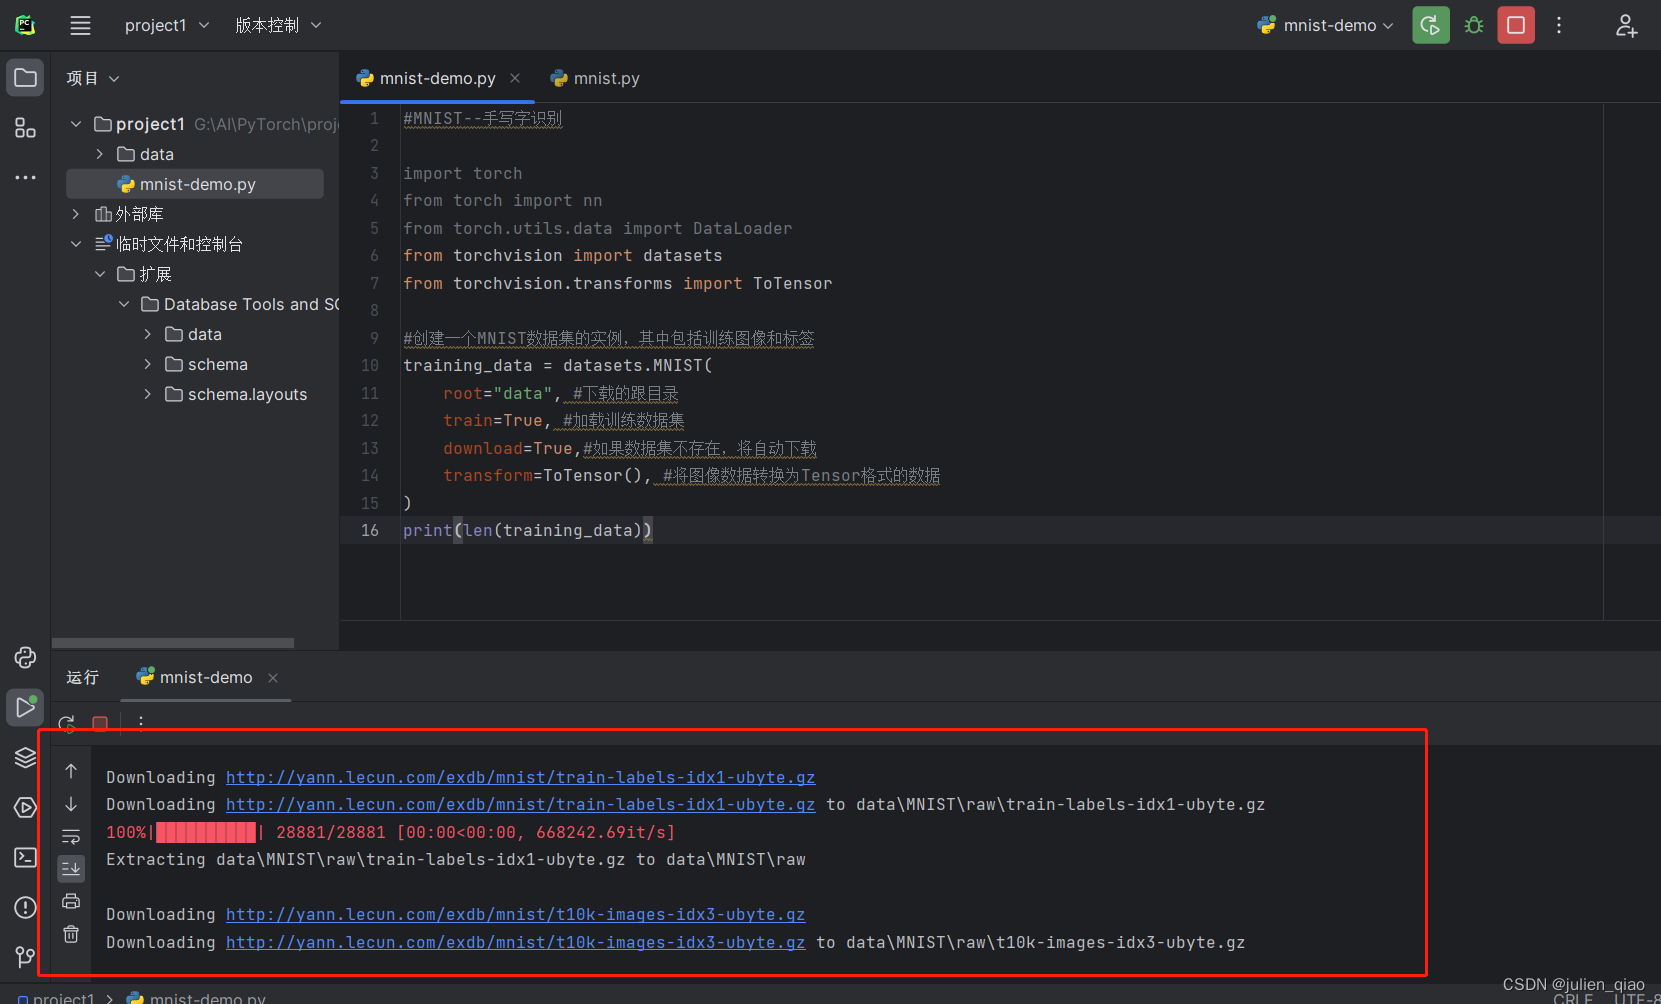The image size is (1661, 1004).
Task: Clear console with the trash icon
Action: 71,934
